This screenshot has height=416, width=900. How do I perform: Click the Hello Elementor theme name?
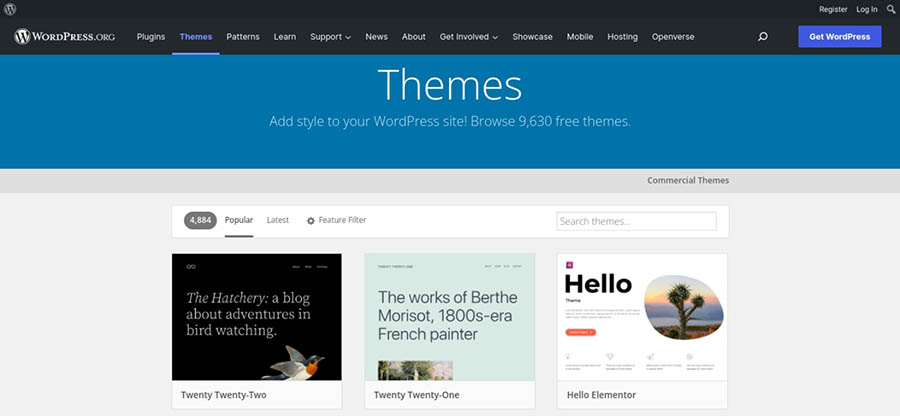pos(602,395)
